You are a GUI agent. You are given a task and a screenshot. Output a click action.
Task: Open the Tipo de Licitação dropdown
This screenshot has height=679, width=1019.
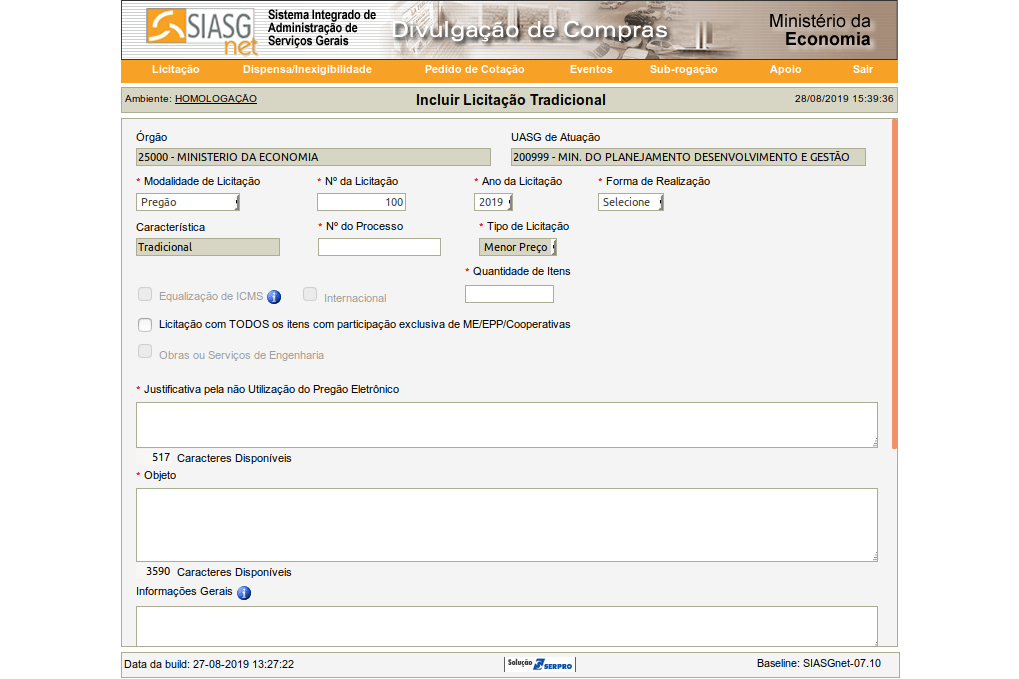click(518, 247)
